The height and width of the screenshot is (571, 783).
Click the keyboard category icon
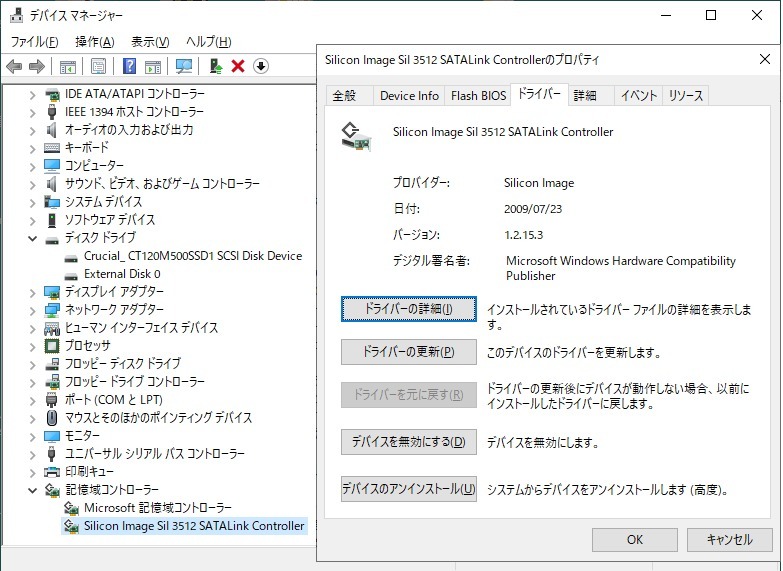pos(52,147)
